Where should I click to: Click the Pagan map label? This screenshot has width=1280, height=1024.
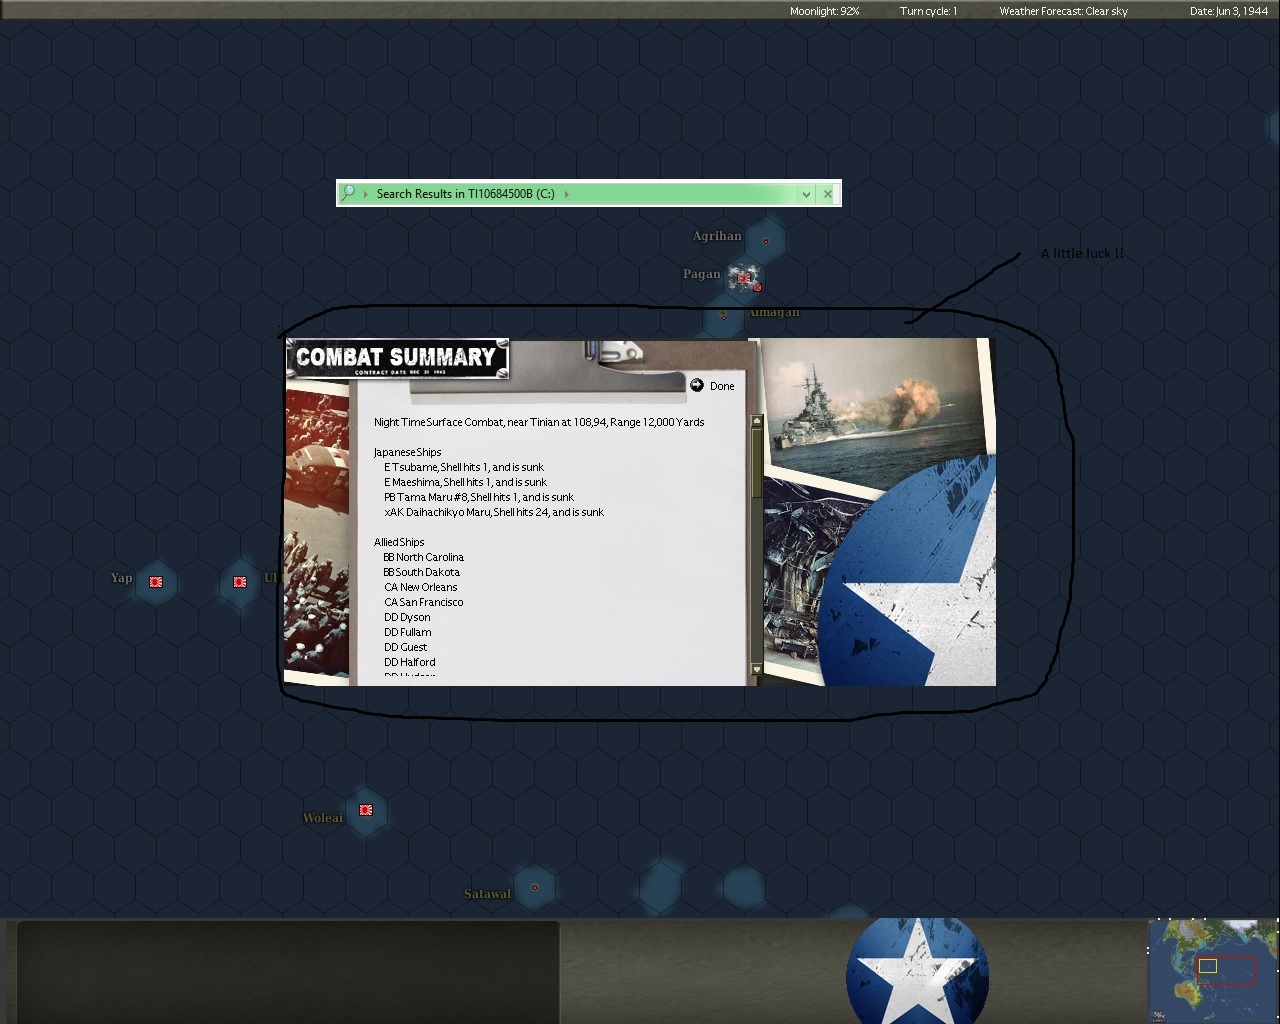point(701,274)
